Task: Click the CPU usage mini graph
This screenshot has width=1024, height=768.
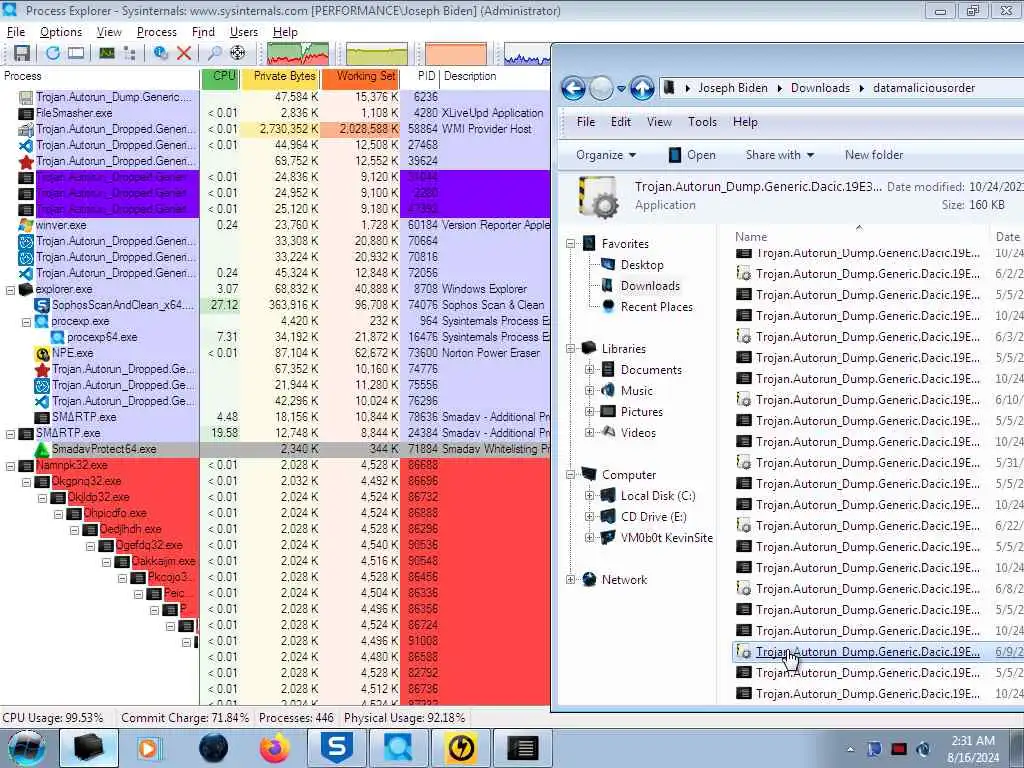Action: point(298,54)
